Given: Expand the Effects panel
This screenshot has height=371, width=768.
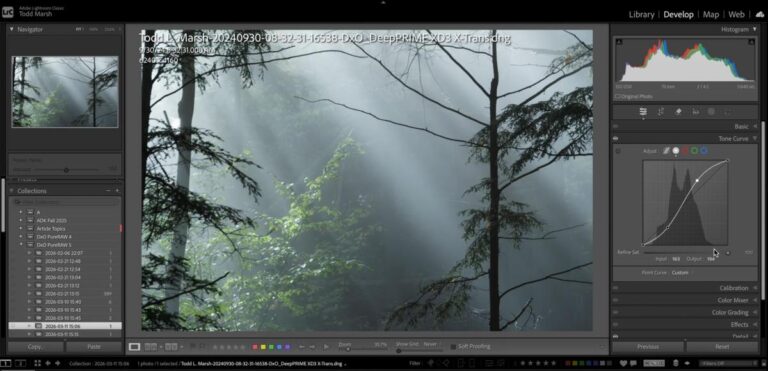Looking at the screenshot, I should coord(754,324).
